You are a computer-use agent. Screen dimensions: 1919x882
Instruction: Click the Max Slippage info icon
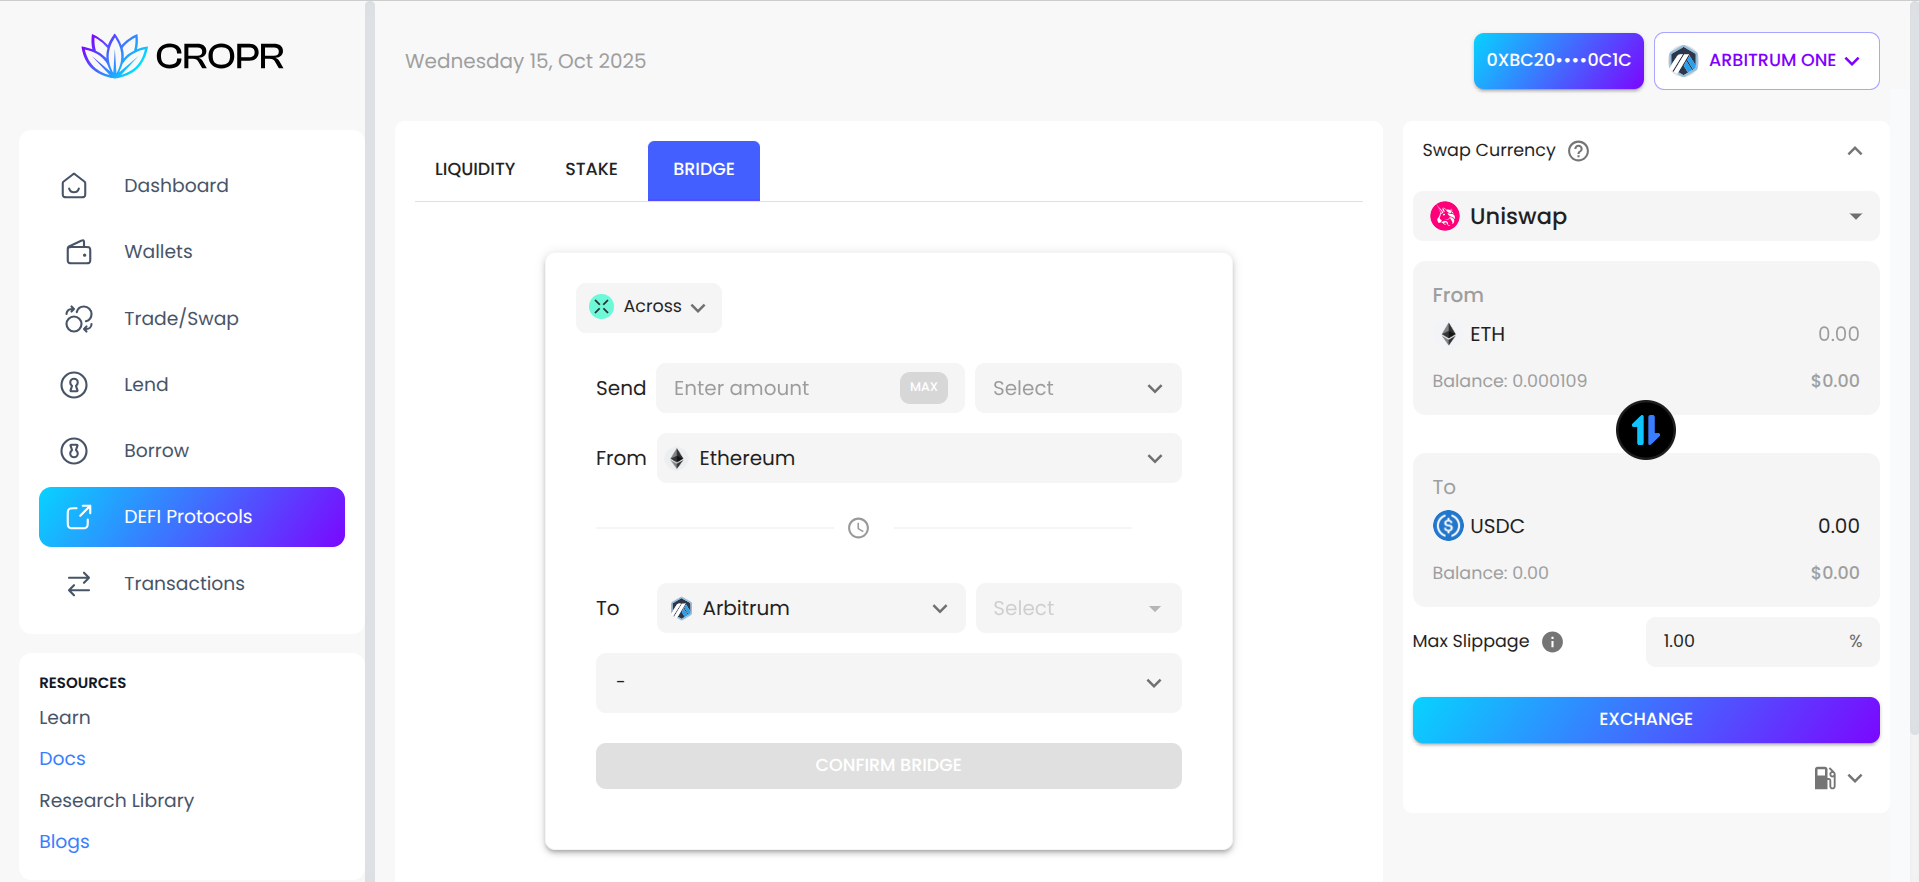1552,642
